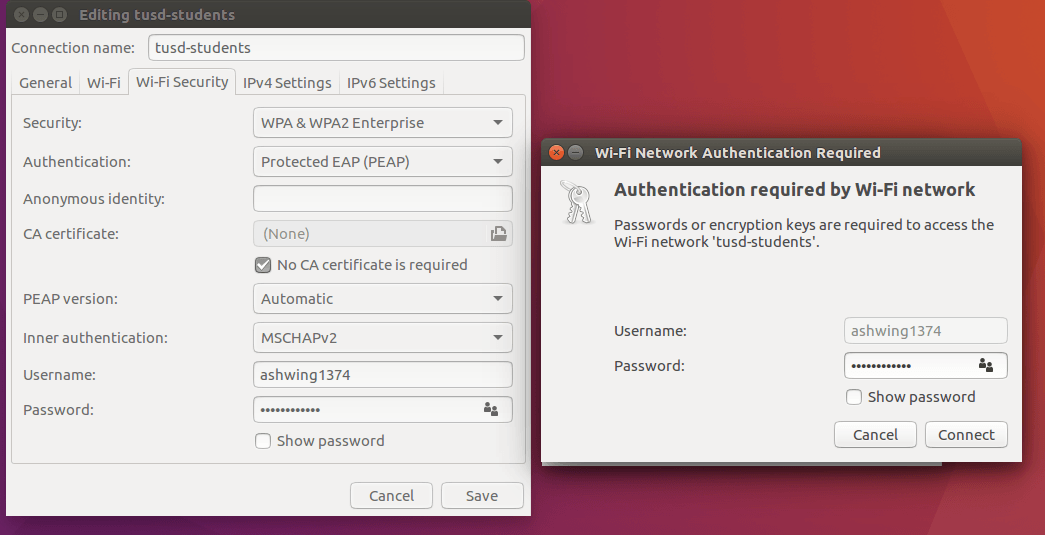Focus the Connection name field
The width and height of the screenshot is (1045, 535).
click(336, 48)
